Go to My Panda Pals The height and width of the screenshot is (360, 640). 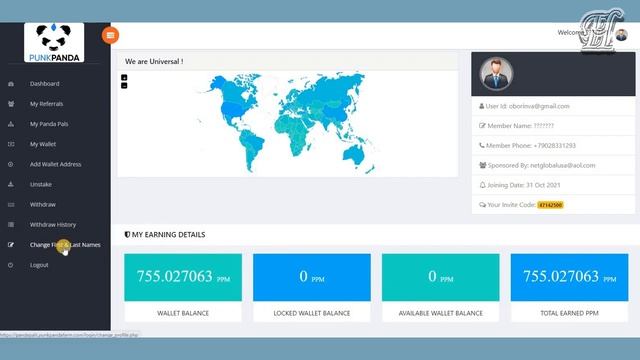(49, 124)
